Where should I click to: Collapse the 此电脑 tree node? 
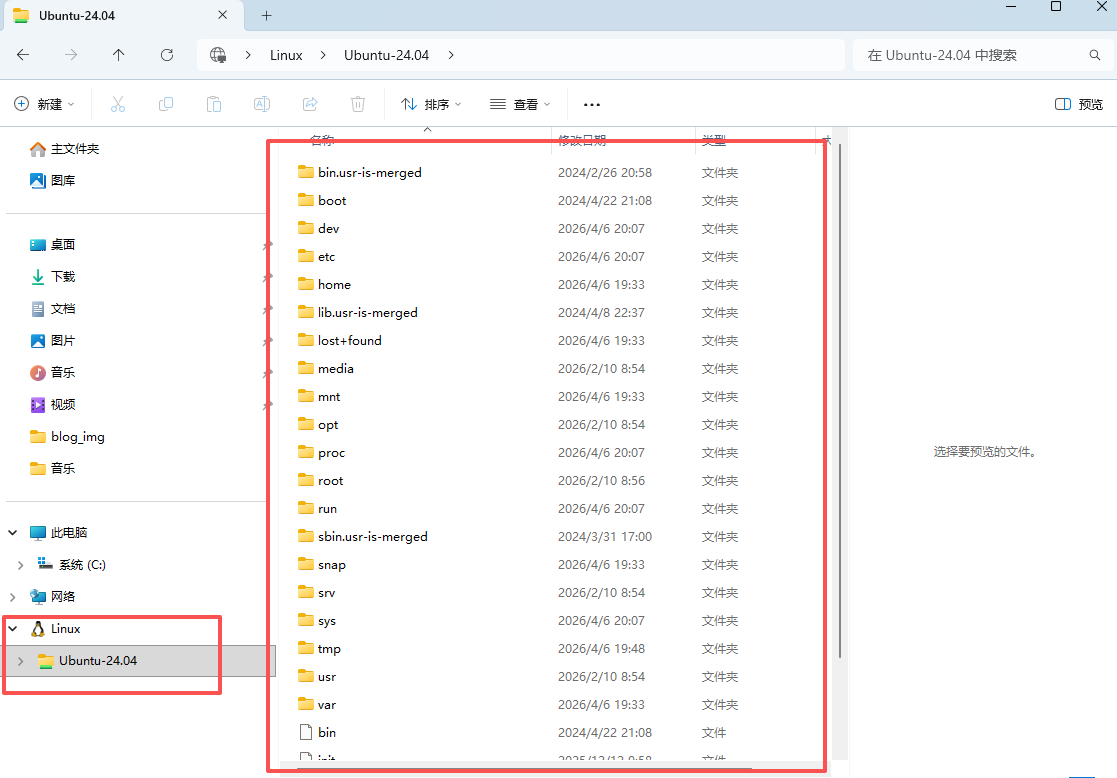[13, 532]
